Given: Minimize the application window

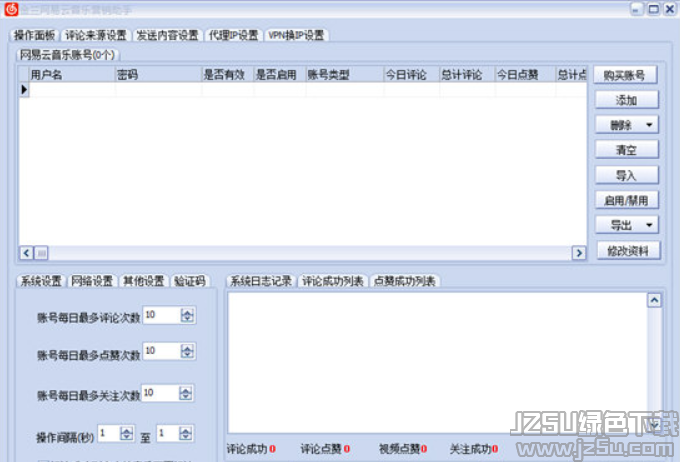Looking at the screenshot, I should (636, 9).
